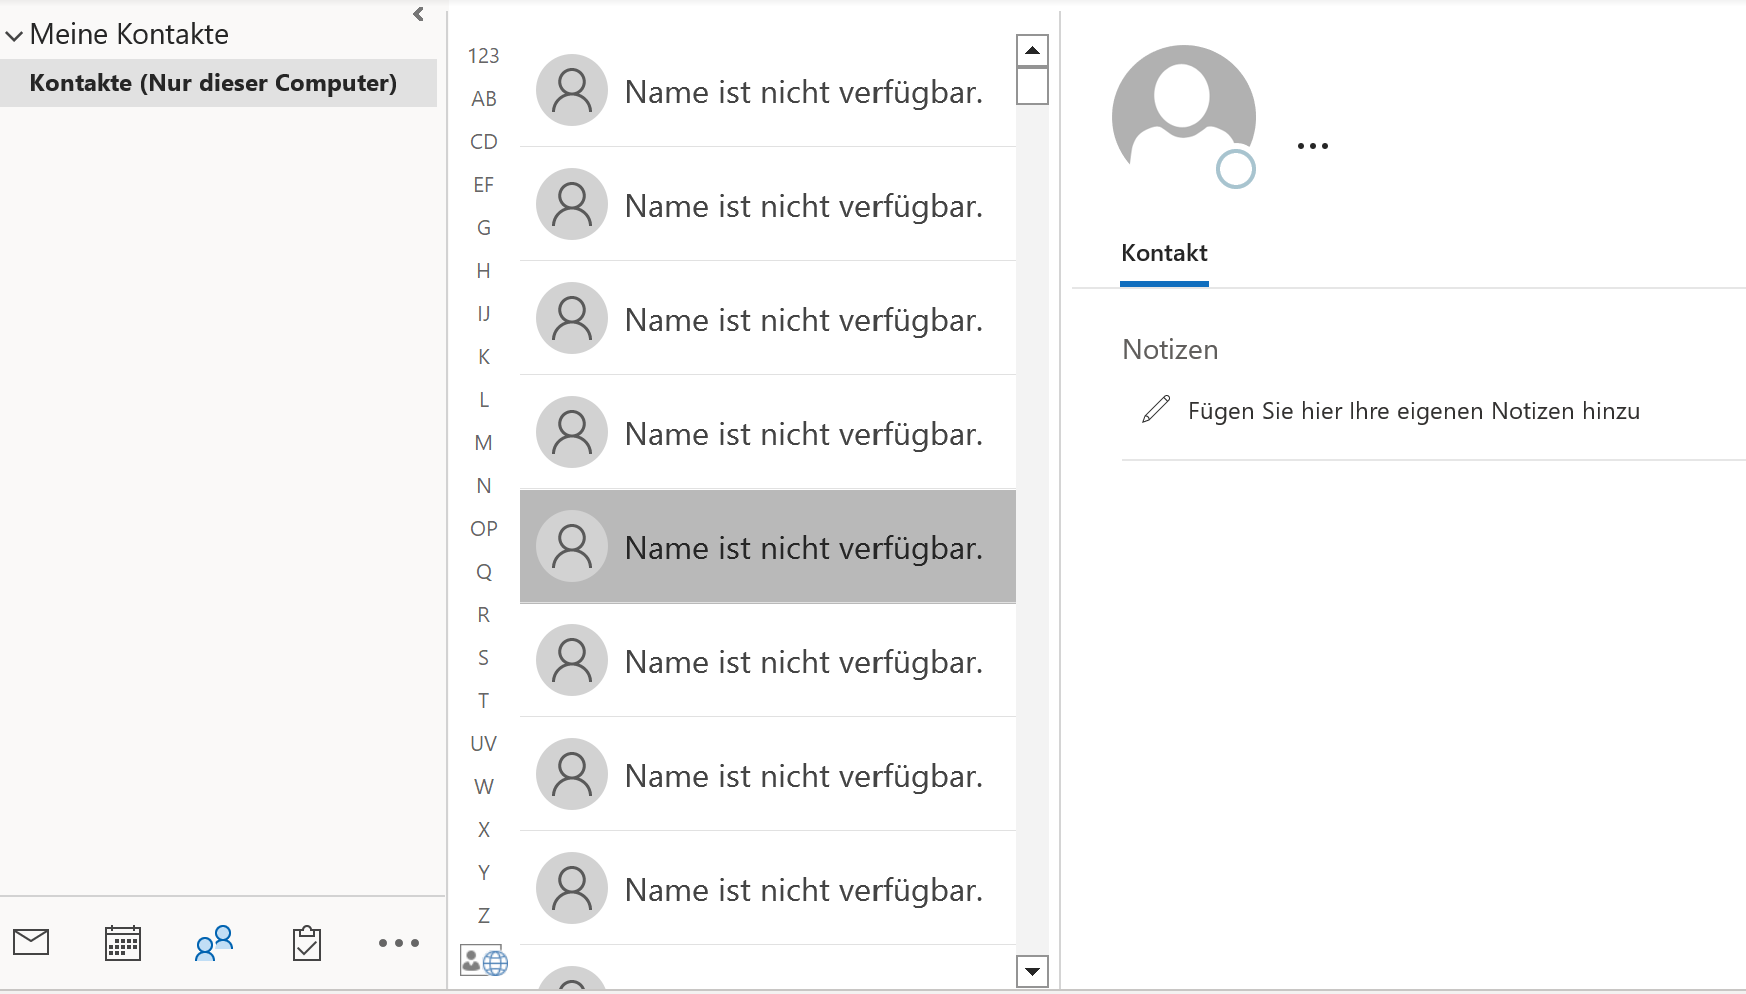Image resolution: width=1746 pixels, height=994 pixels.
Task: Select the first contact in list
Action: pos(768,92)
